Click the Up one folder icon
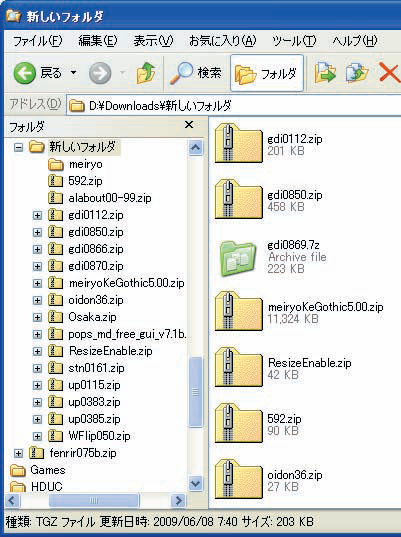Viewport: 401px width, 537px height. coord(147,73)
